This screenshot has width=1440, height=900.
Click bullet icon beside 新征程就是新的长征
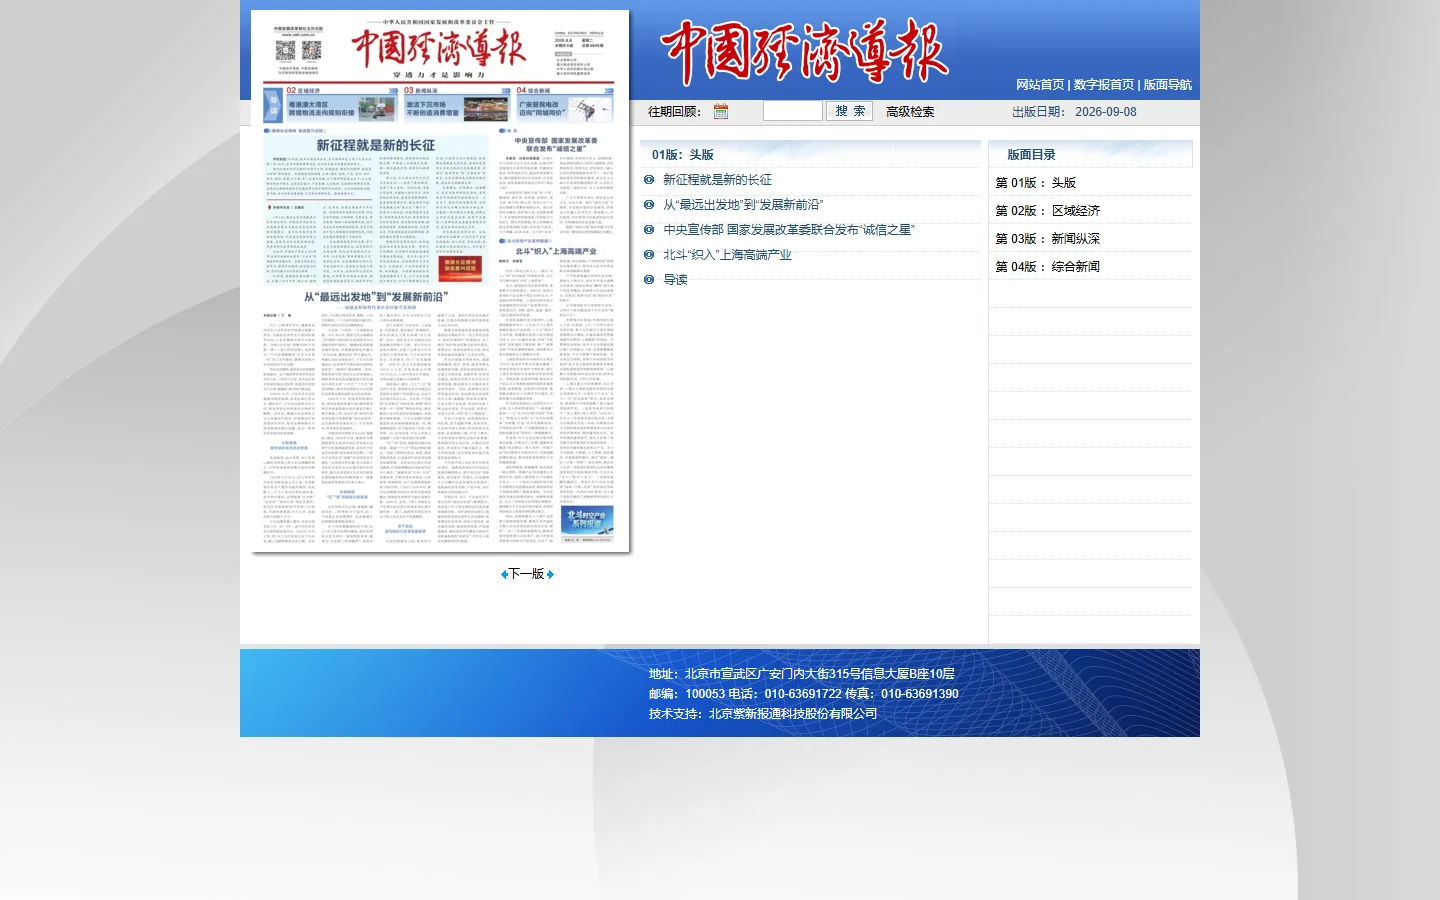[x=649, y=180]
